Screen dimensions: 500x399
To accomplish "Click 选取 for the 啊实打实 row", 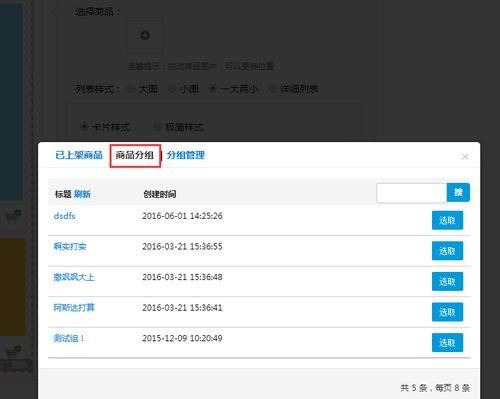I will (x=447, y=251).
